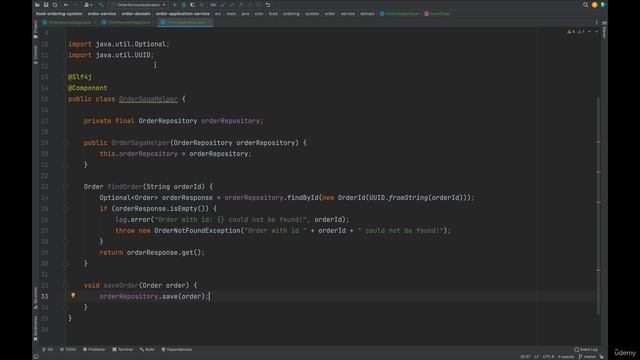This screenshot has height=360, width=640.
Task: Open the Event Log
Action: (586, 349)
